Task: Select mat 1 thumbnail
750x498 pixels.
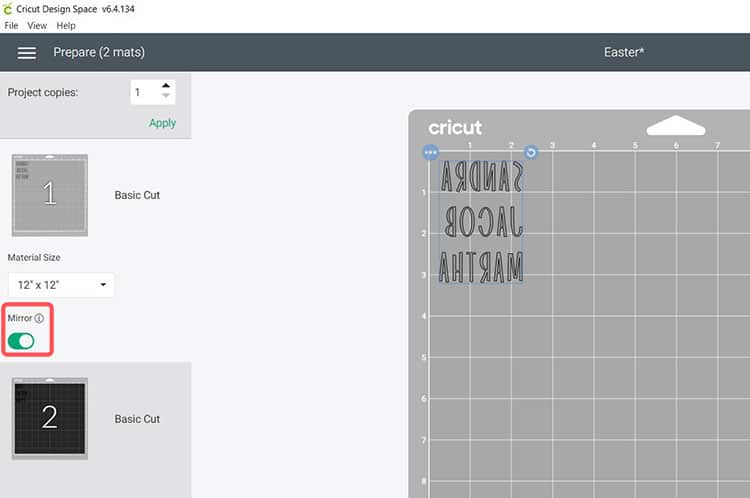Action: coord(50,195)
